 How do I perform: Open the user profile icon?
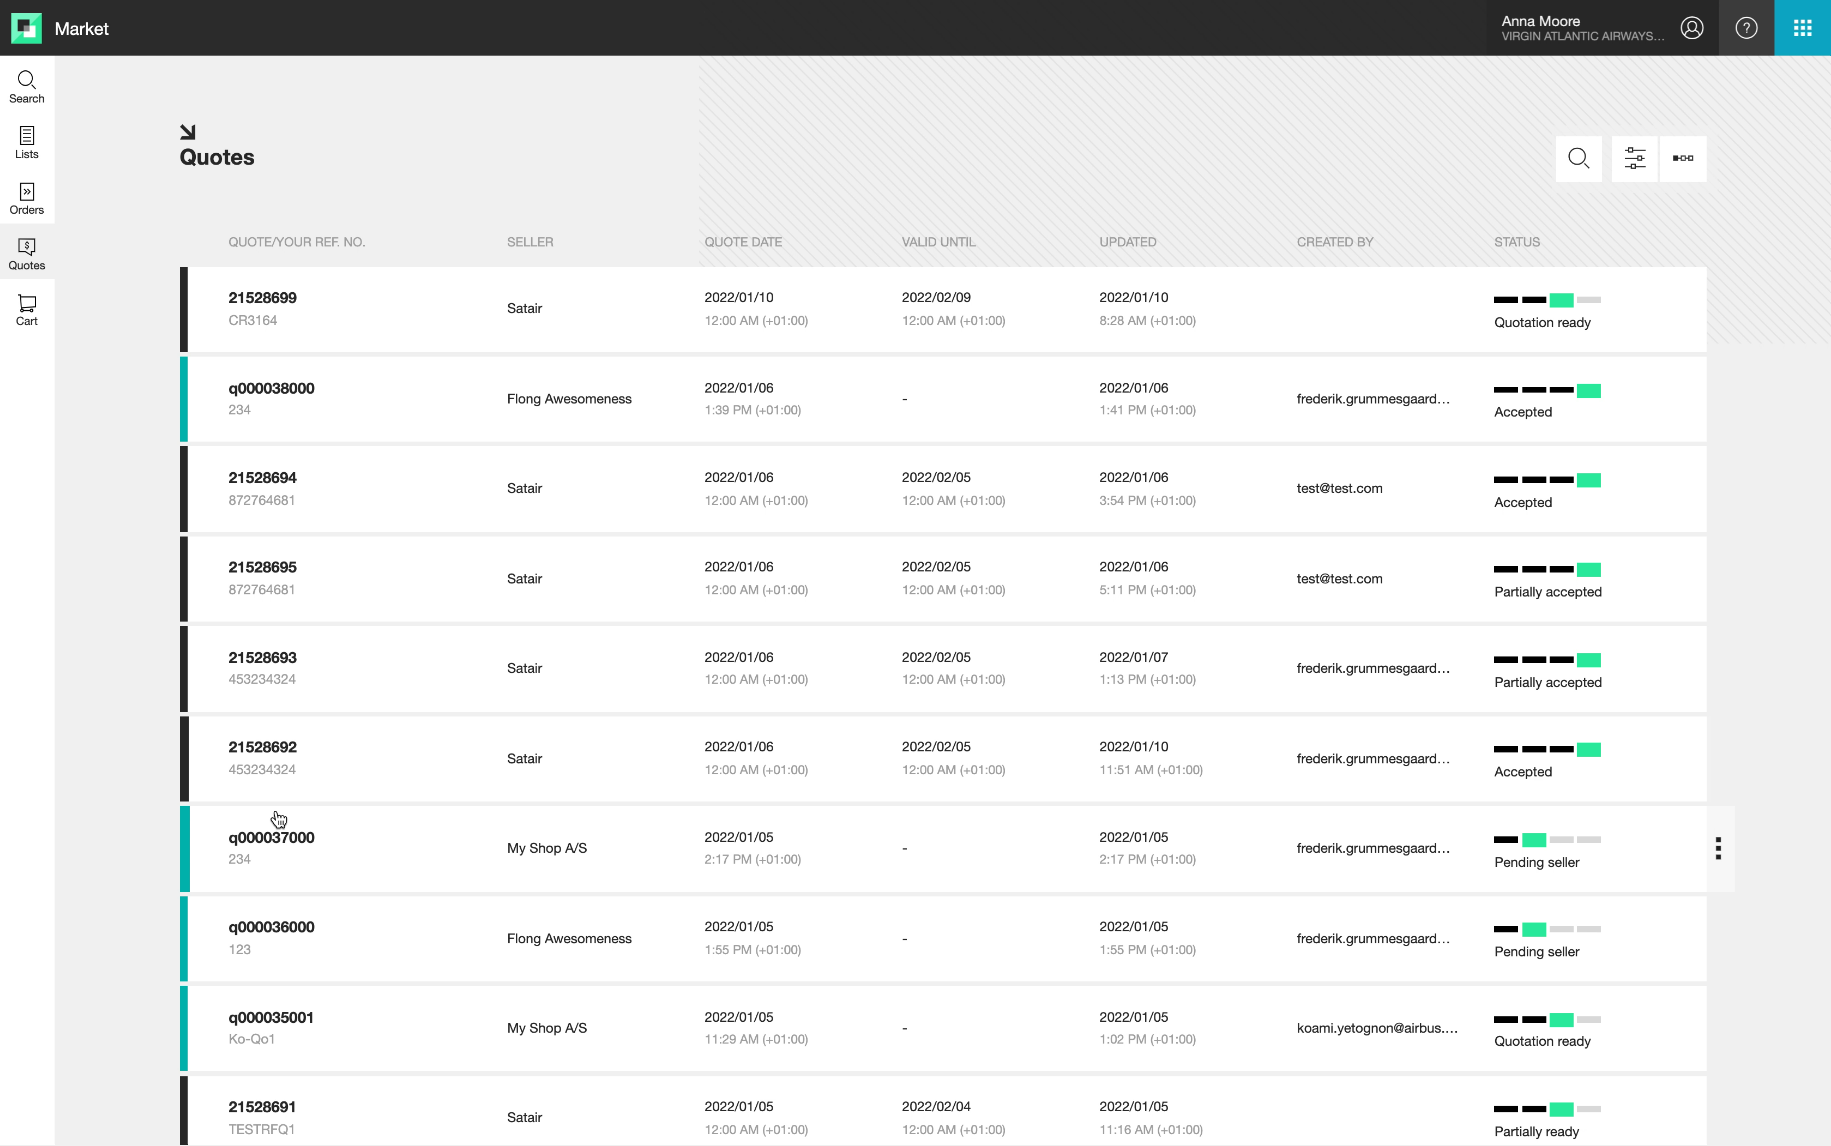click(x=1692, y=28)
